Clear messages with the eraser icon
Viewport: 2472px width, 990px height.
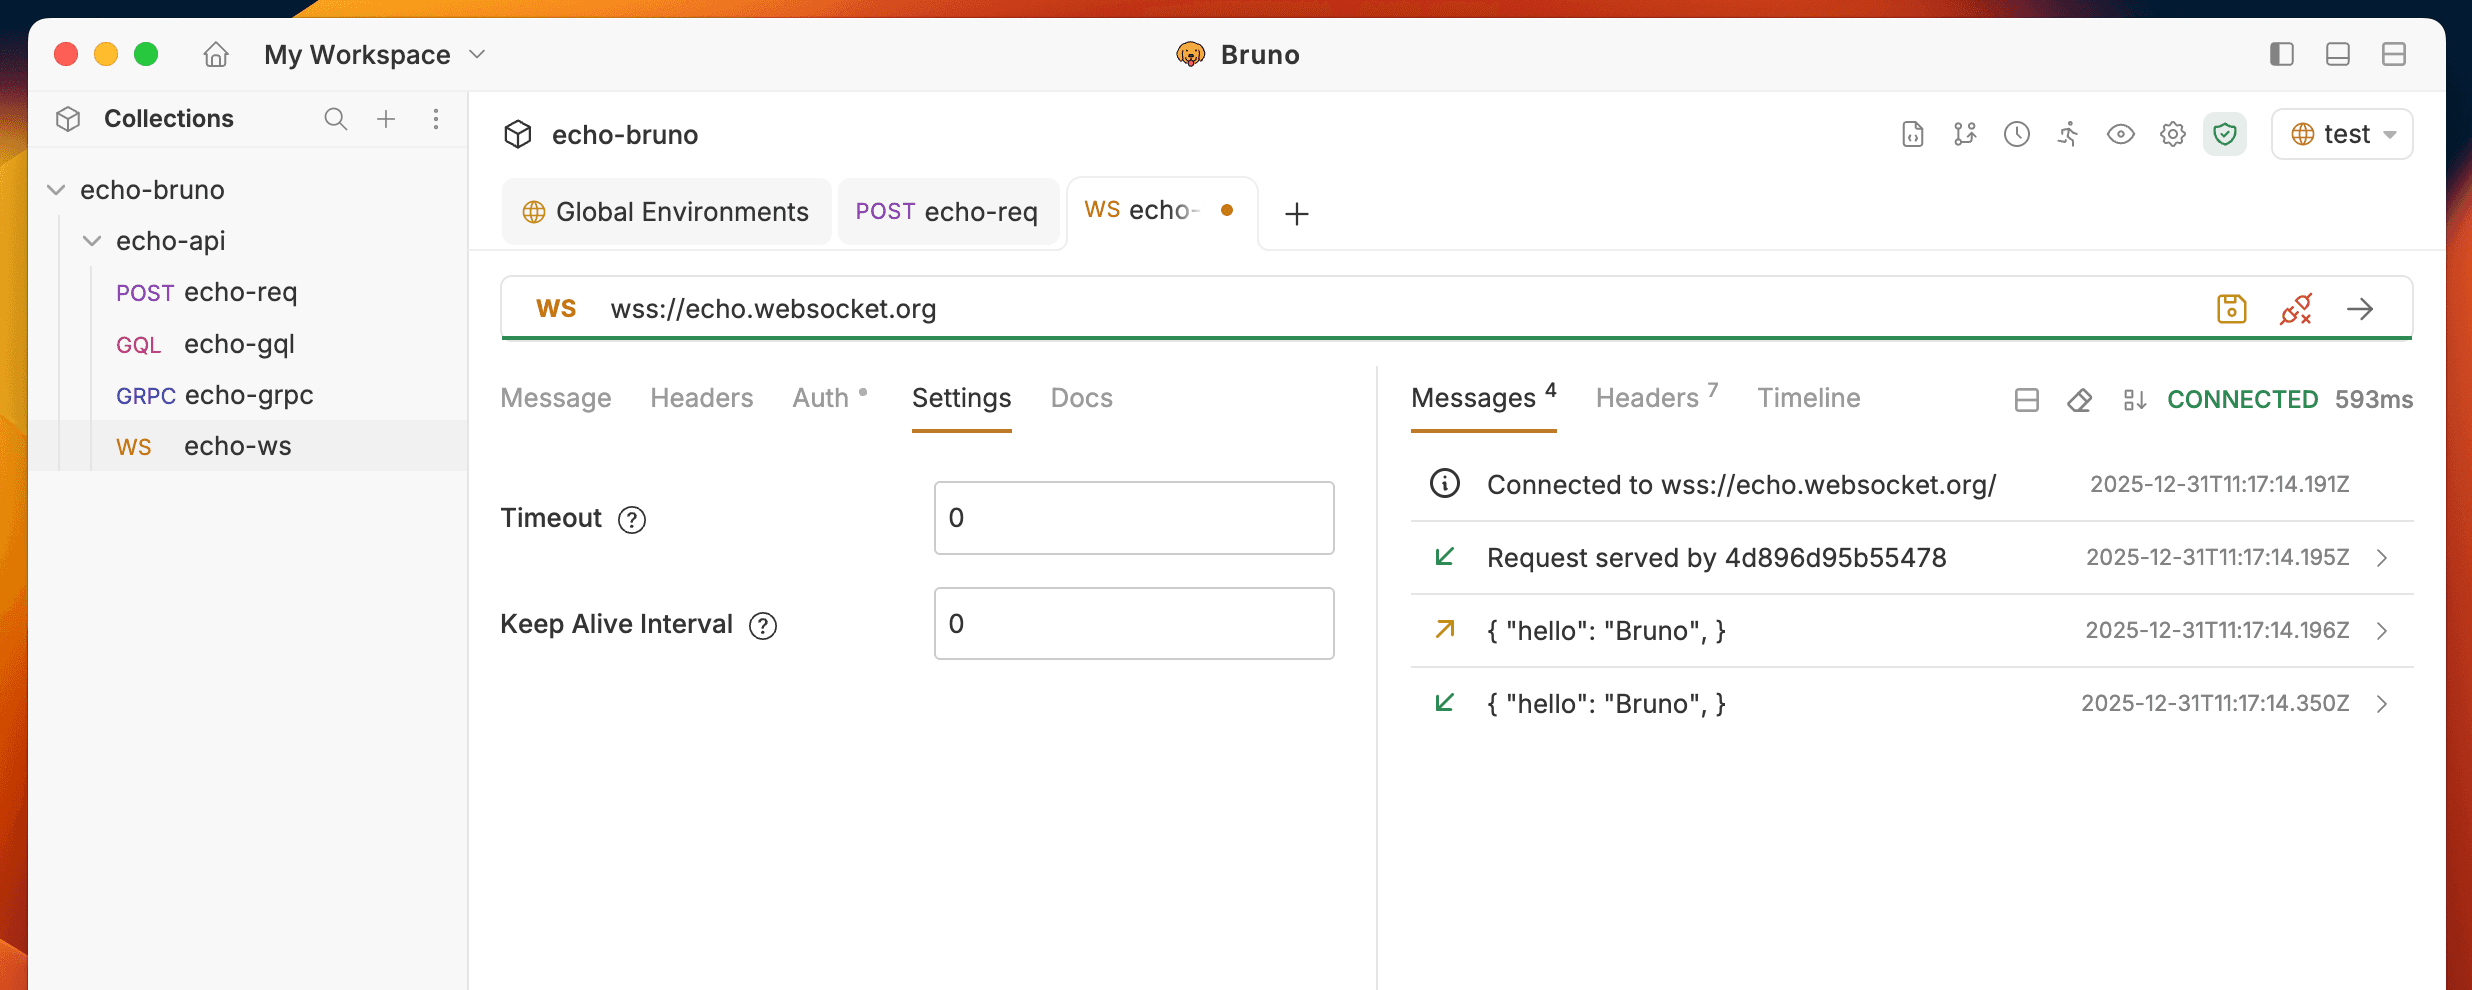pos(2080,399)
